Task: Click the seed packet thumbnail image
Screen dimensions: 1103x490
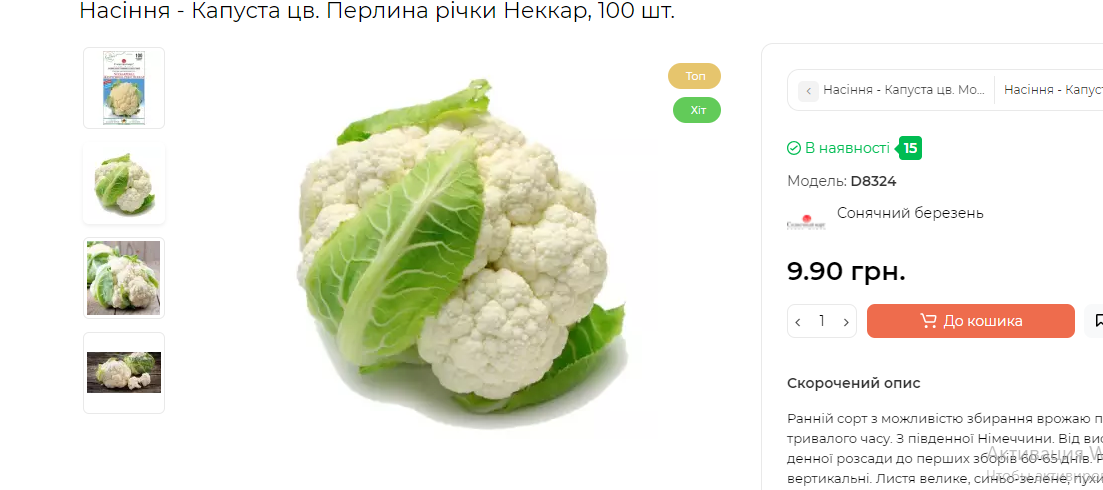Action: [x=124, y=88]
